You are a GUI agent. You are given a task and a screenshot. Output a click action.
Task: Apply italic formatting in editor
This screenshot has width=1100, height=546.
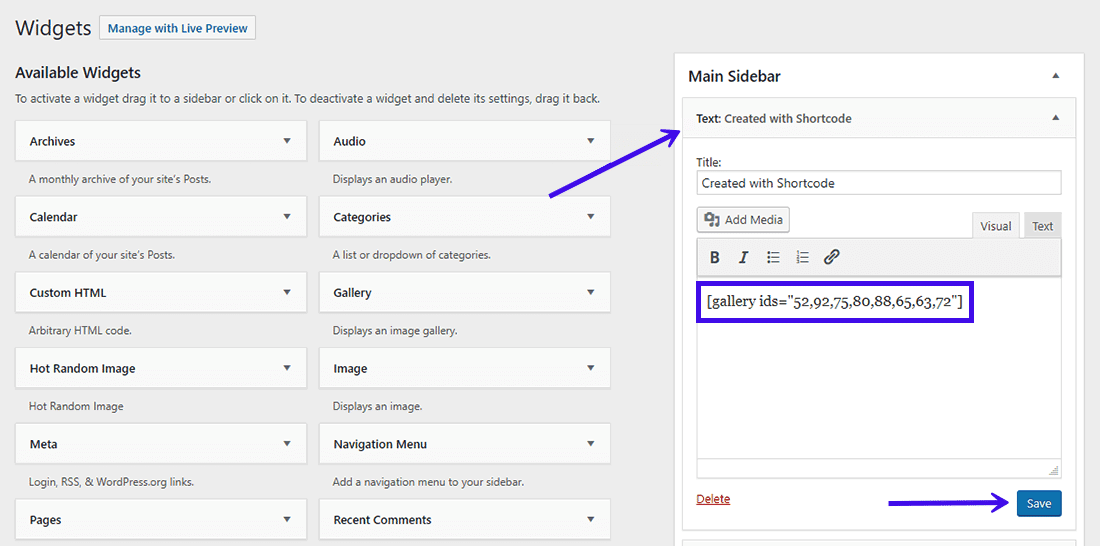(x=743, y=257)
